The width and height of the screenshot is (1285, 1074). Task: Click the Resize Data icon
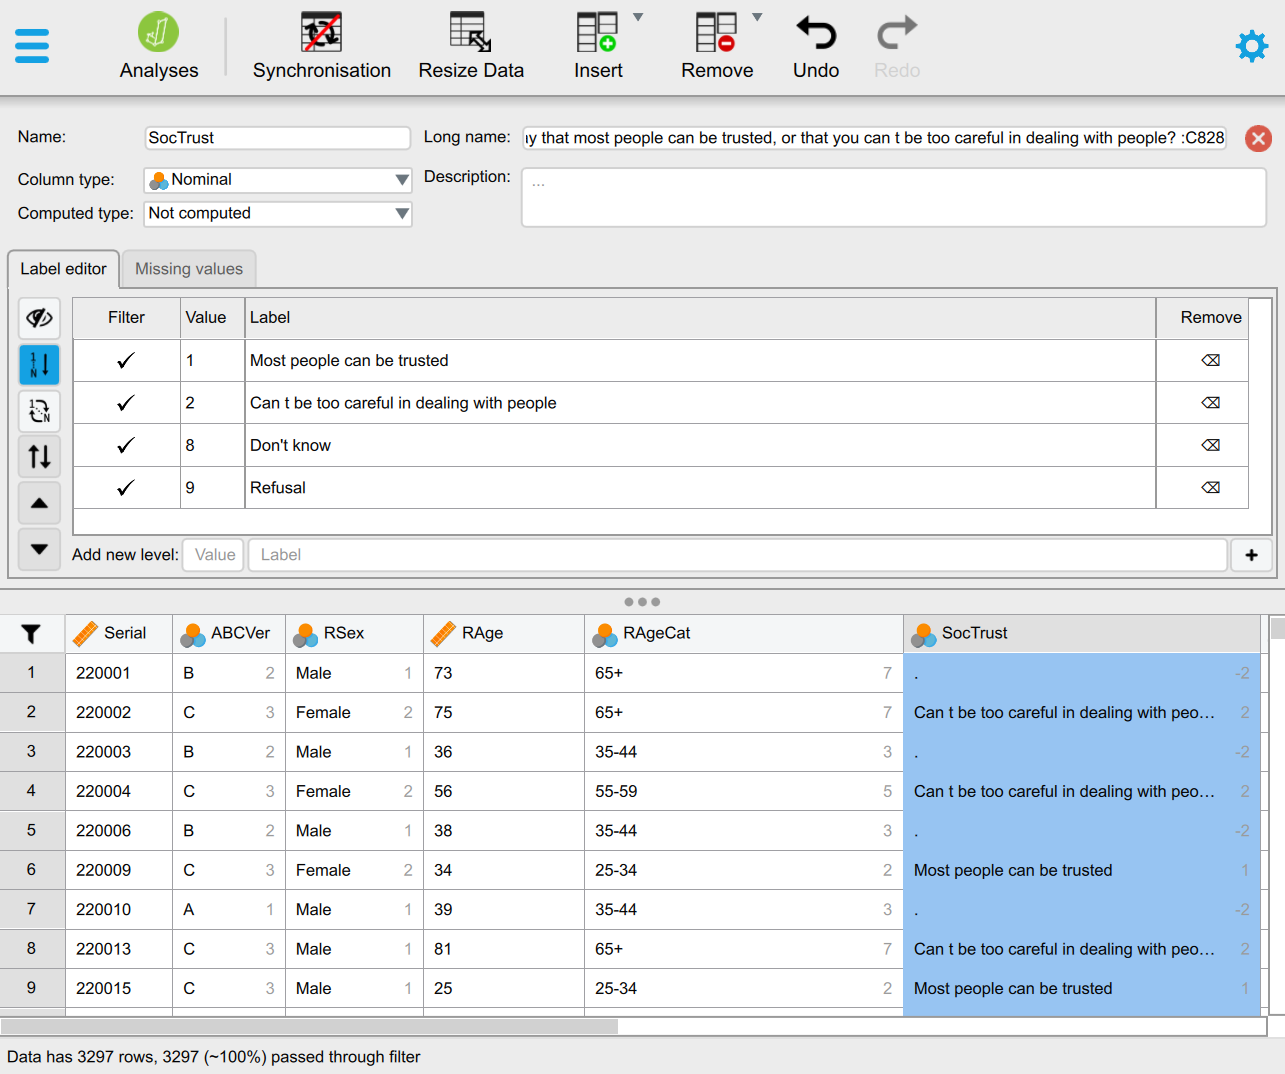pyautogui.click(x=470, y=33)
